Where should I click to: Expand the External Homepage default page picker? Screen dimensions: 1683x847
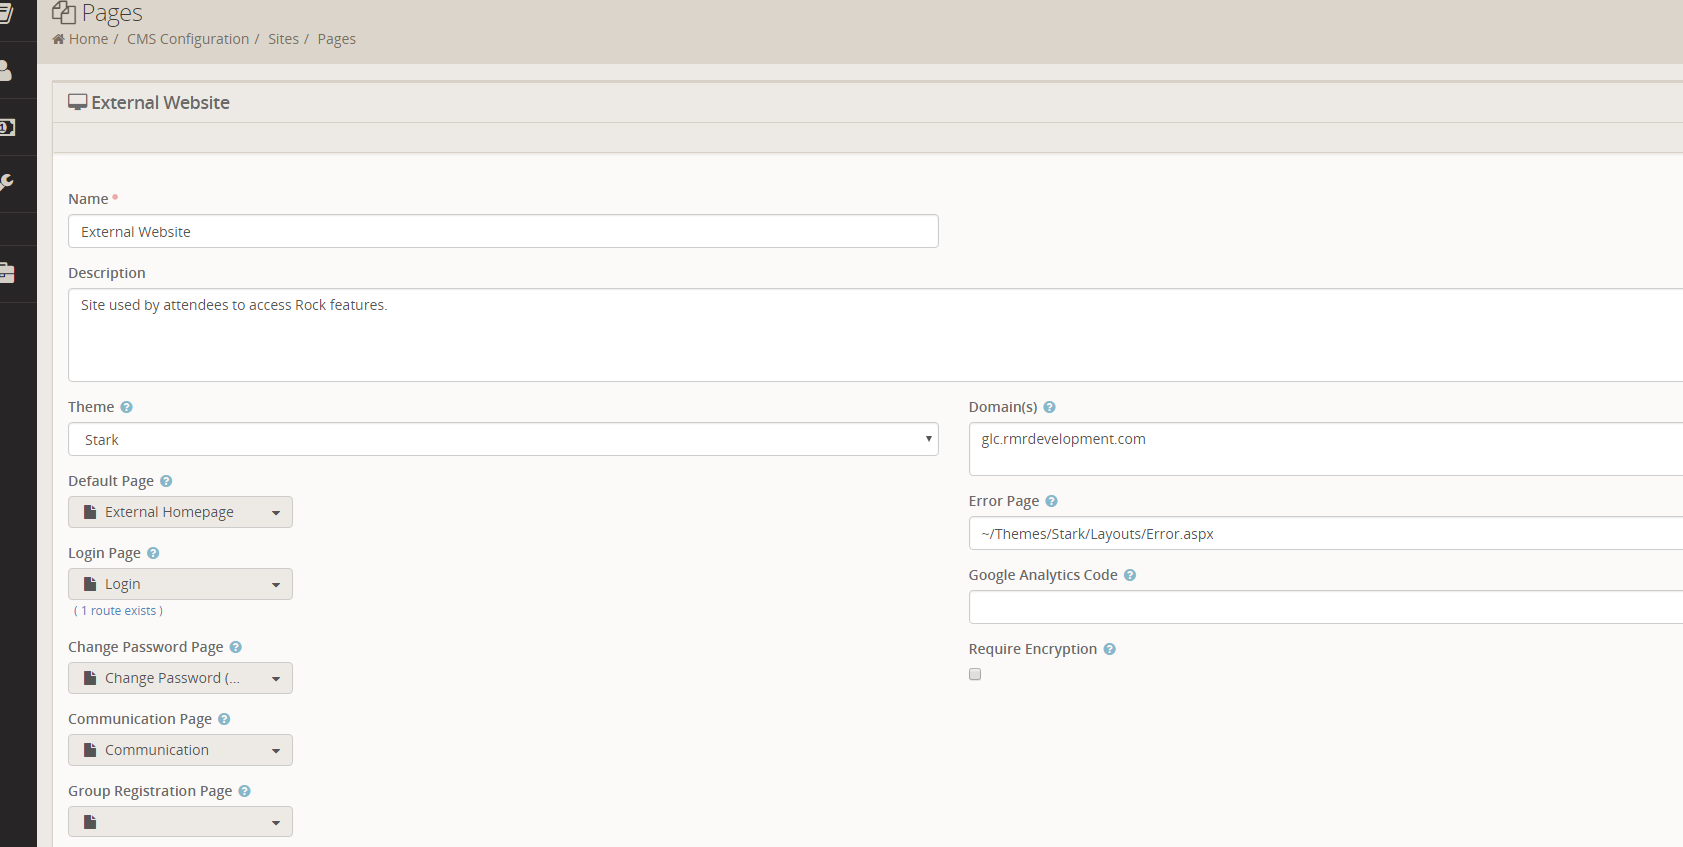click(180, 512)
